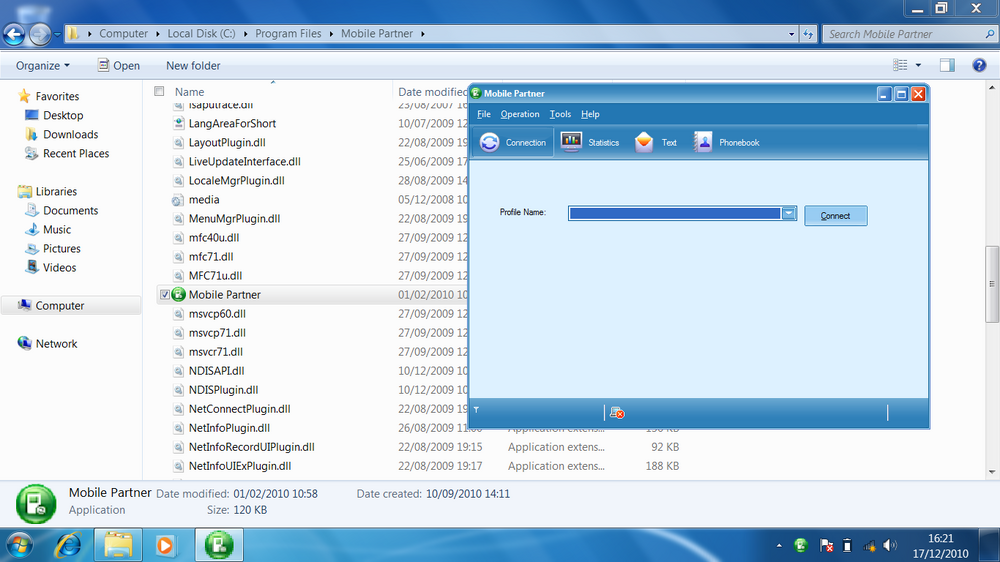Select Documents library
Image resolution: width=1000 pixels, height=562 pixels.
[70, 211]
